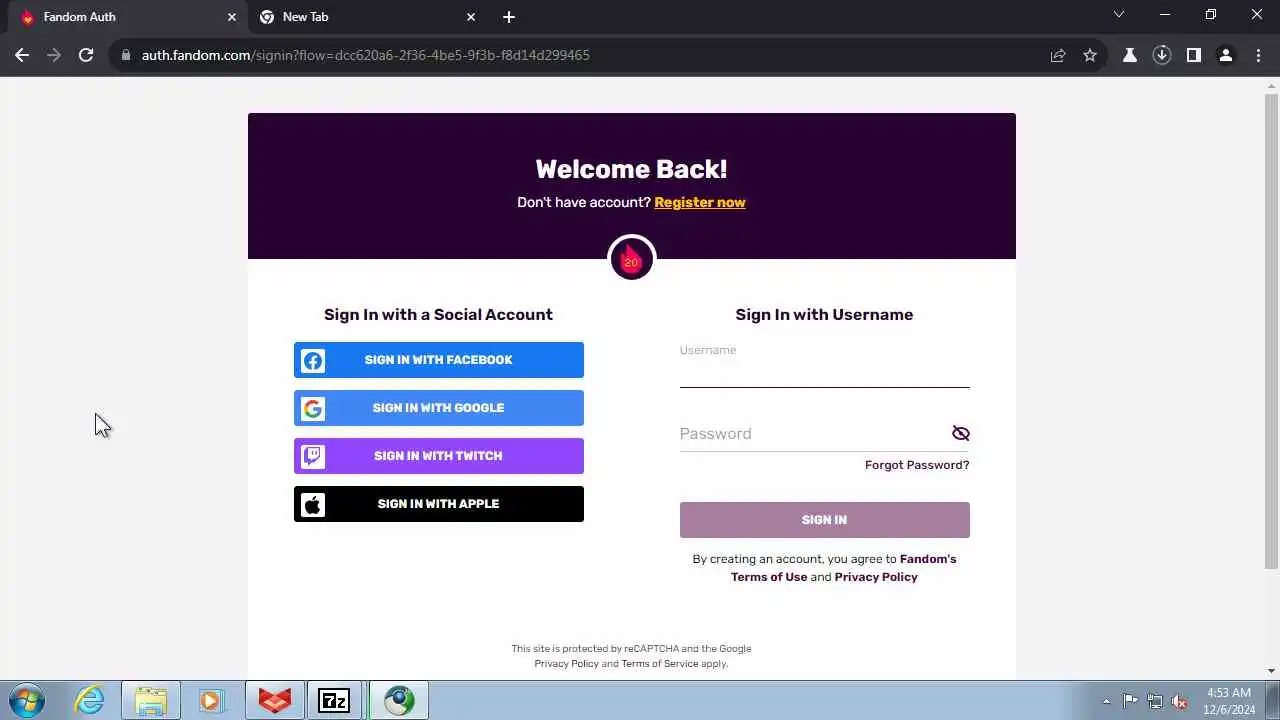
Task: Click the Apple logo icon
Action: pyautogui.click(x=313, y=504)
